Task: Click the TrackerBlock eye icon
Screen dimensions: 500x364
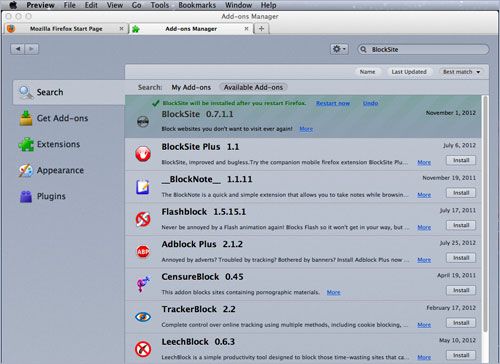Action: (x=143, y=317)
